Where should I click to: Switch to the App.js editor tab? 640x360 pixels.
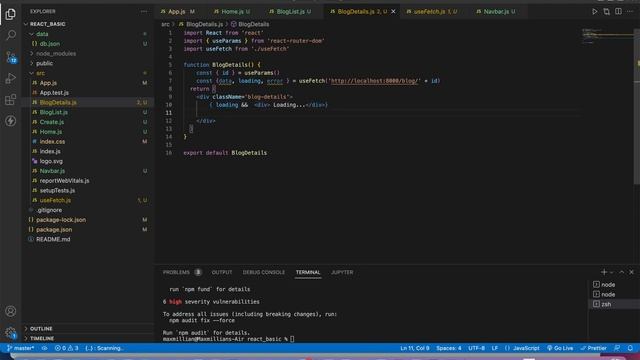point(178,11)
